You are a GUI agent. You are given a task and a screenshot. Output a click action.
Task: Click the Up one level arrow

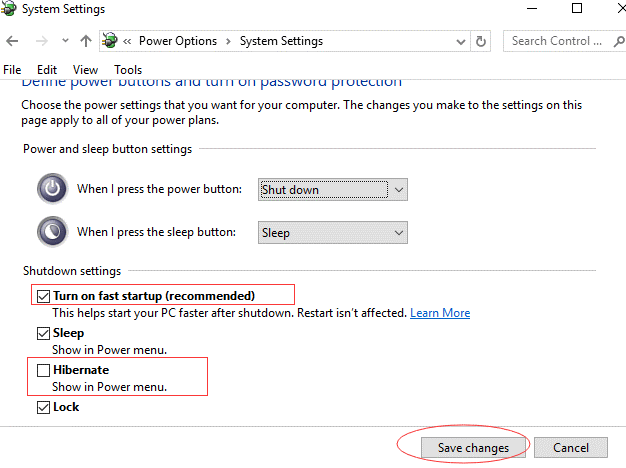point(86,42)
